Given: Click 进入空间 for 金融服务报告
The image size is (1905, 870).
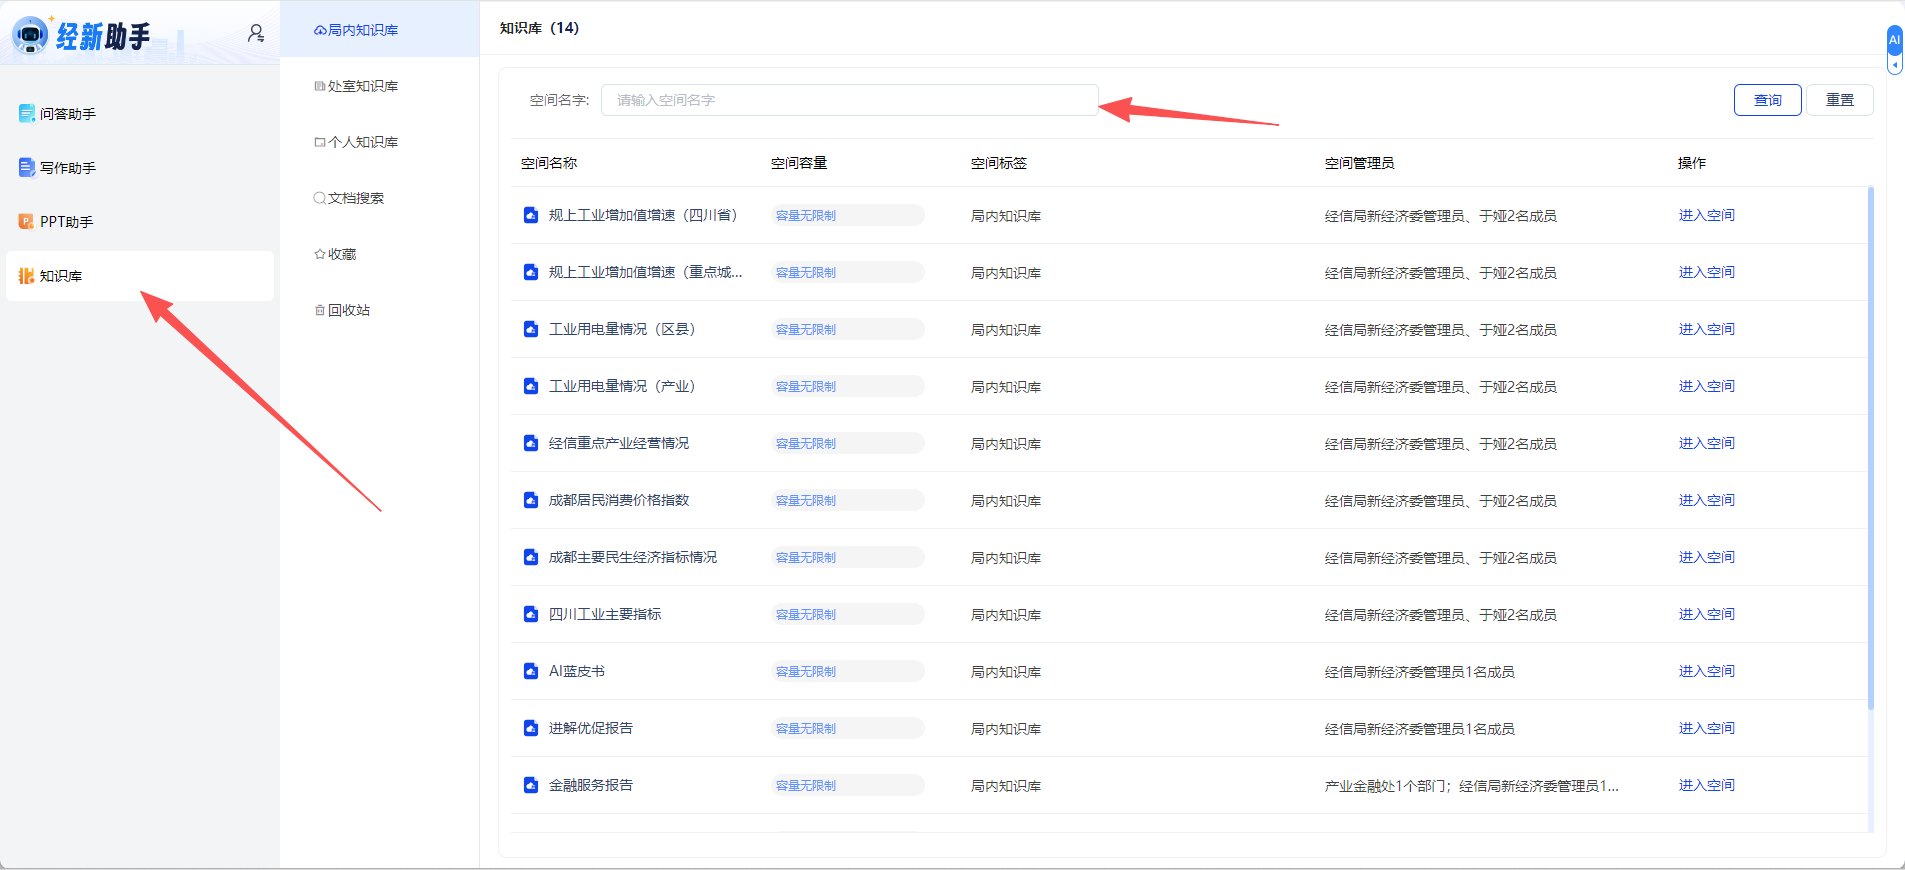Looking at the screenshot, I should [1706, 785].
